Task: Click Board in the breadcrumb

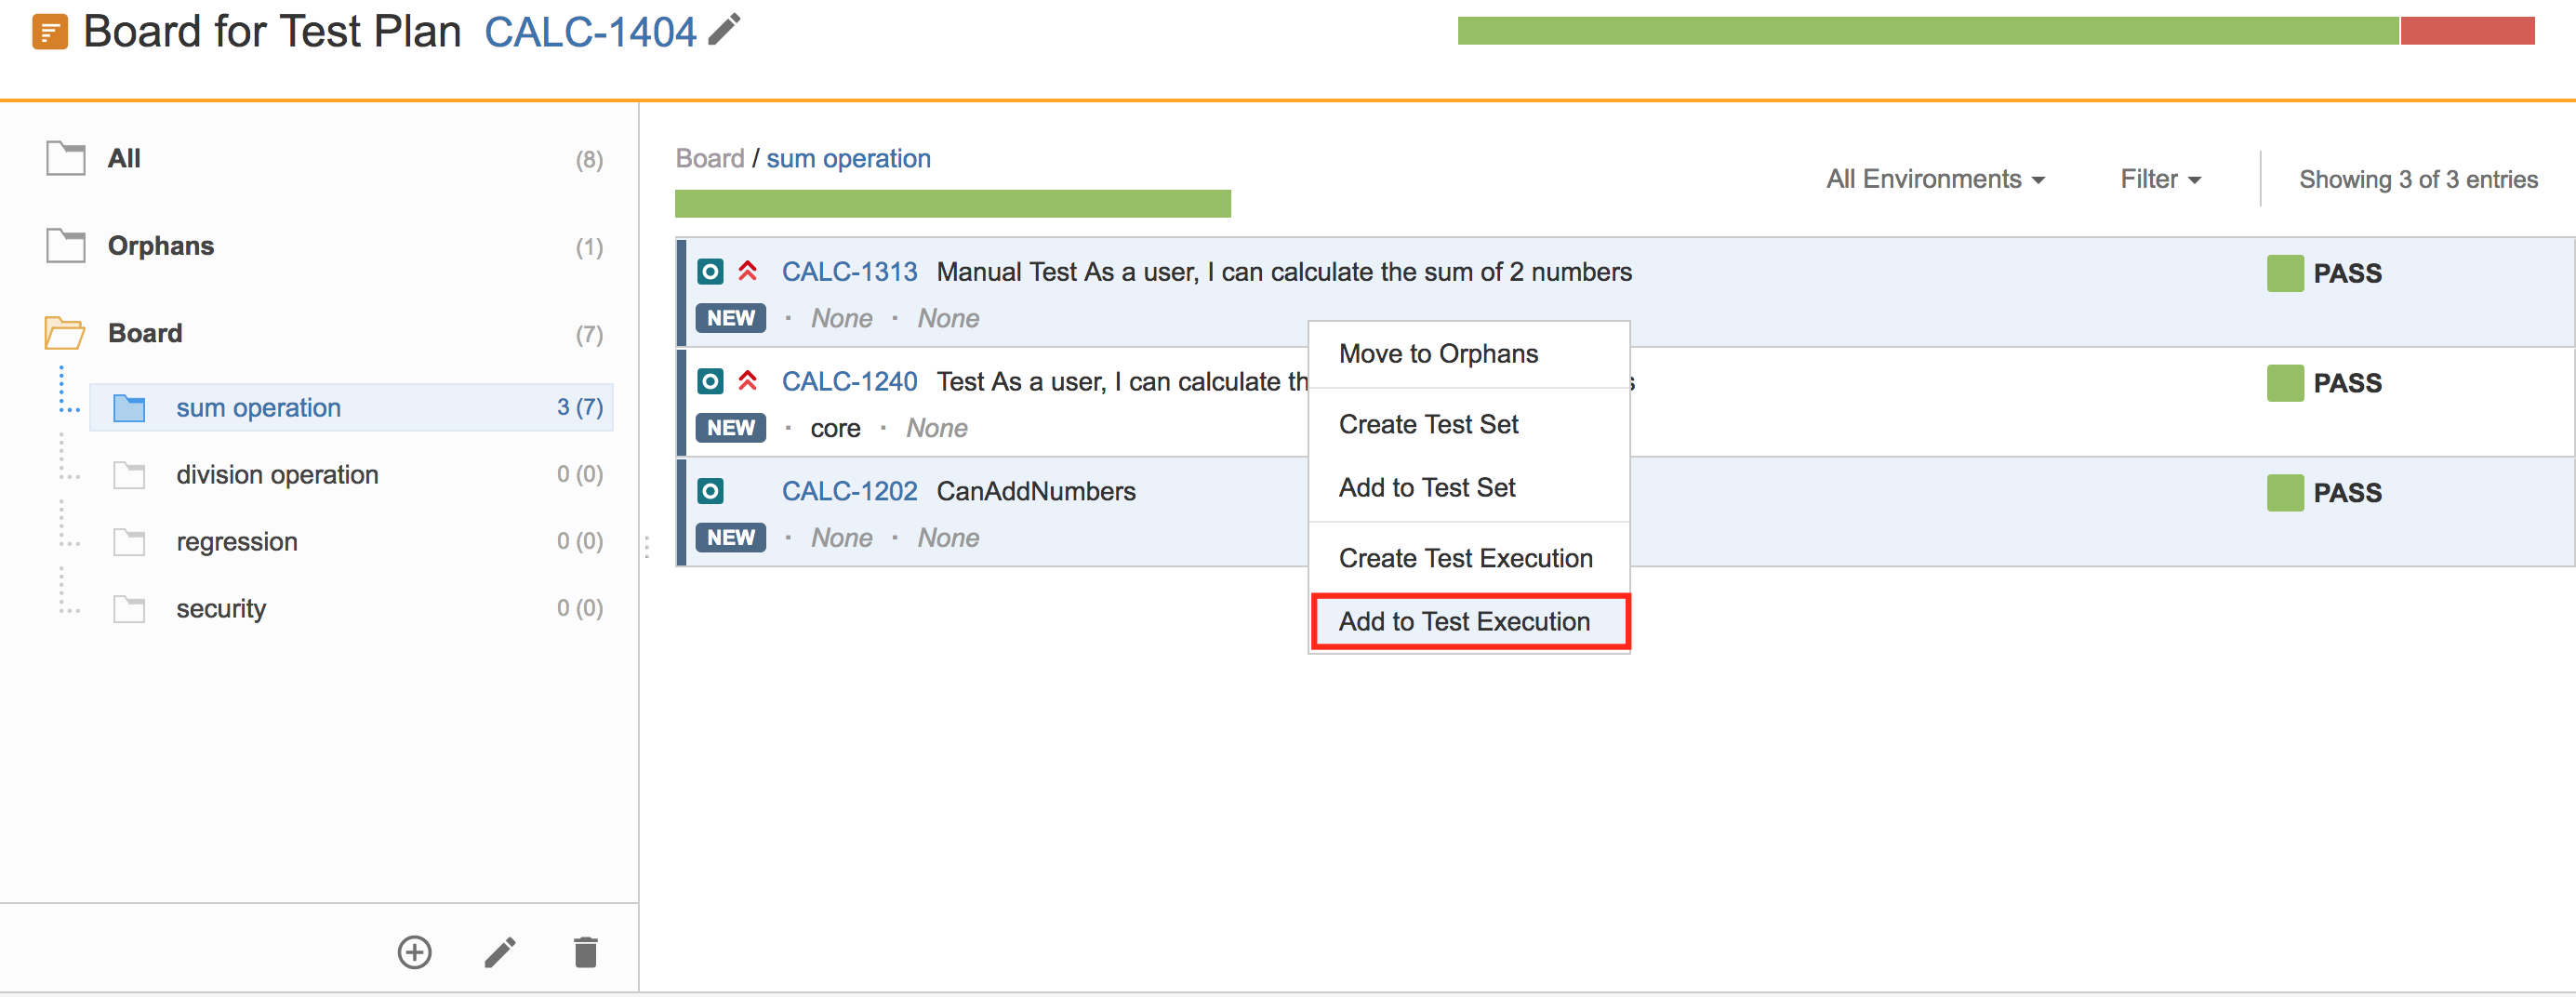Action: pos(710,158)
